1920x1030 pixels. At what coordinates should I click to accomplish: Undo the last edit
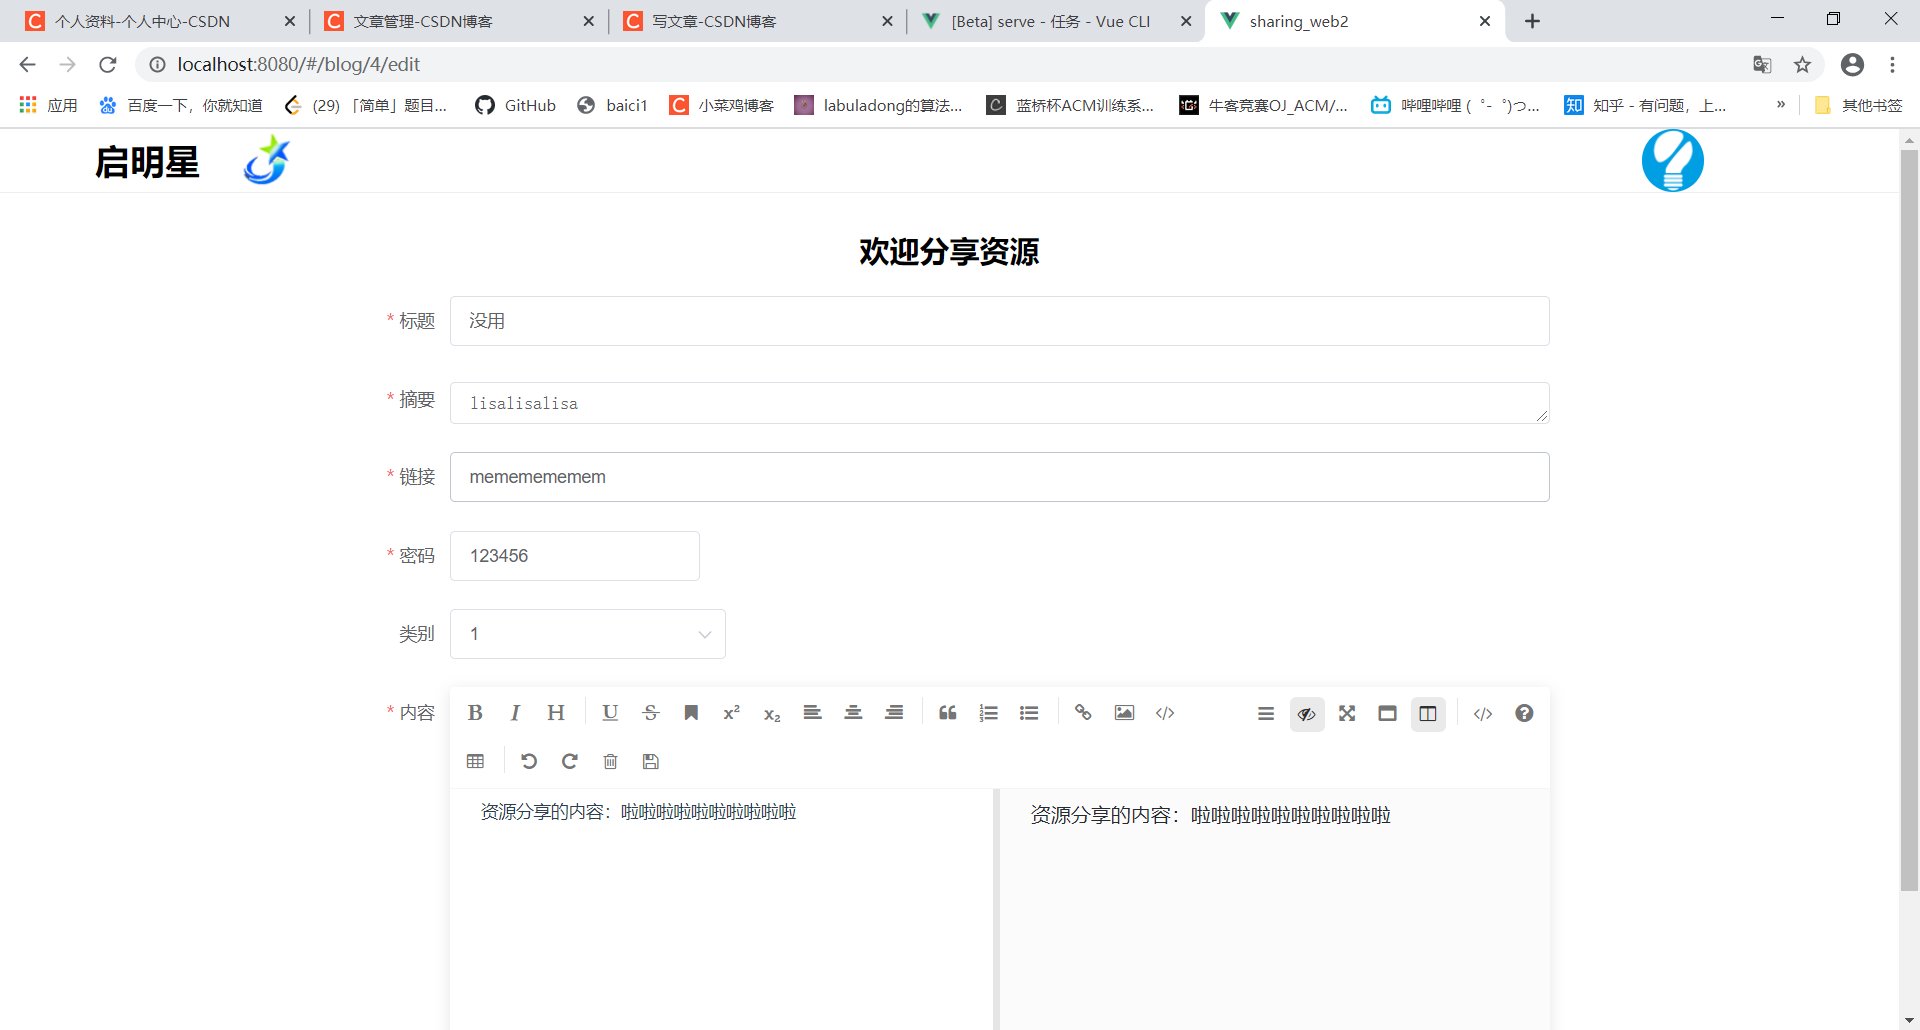[x=529, y=761]
